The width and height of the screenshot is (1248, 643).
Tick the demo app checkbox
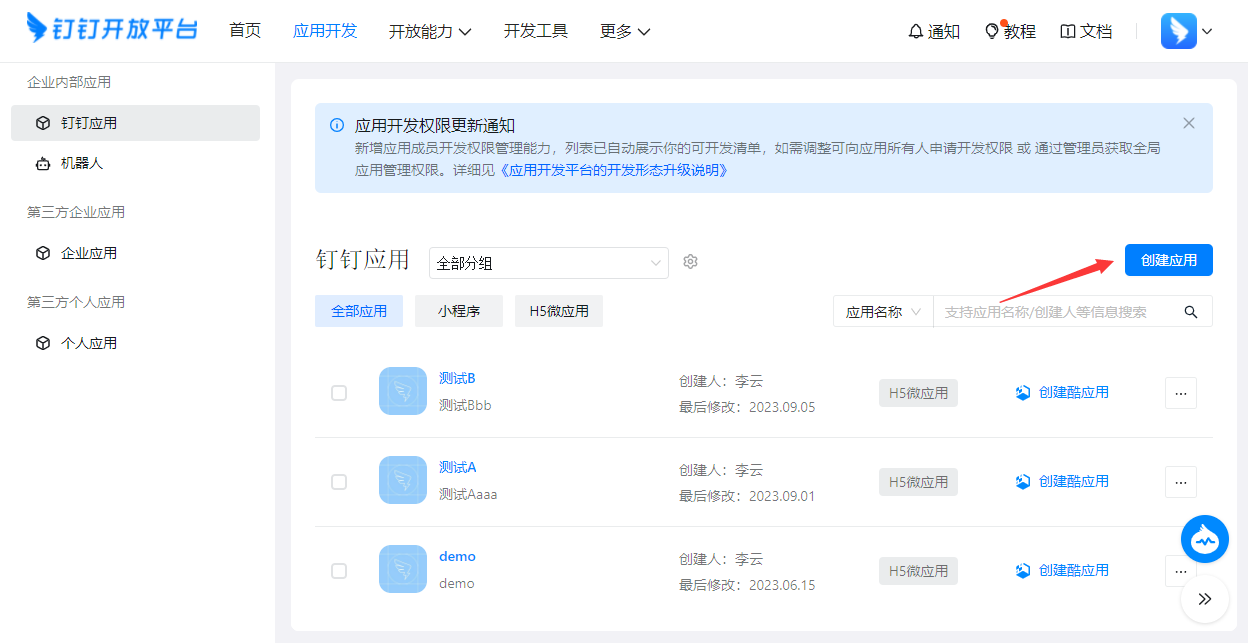click(x=339, y=571)
